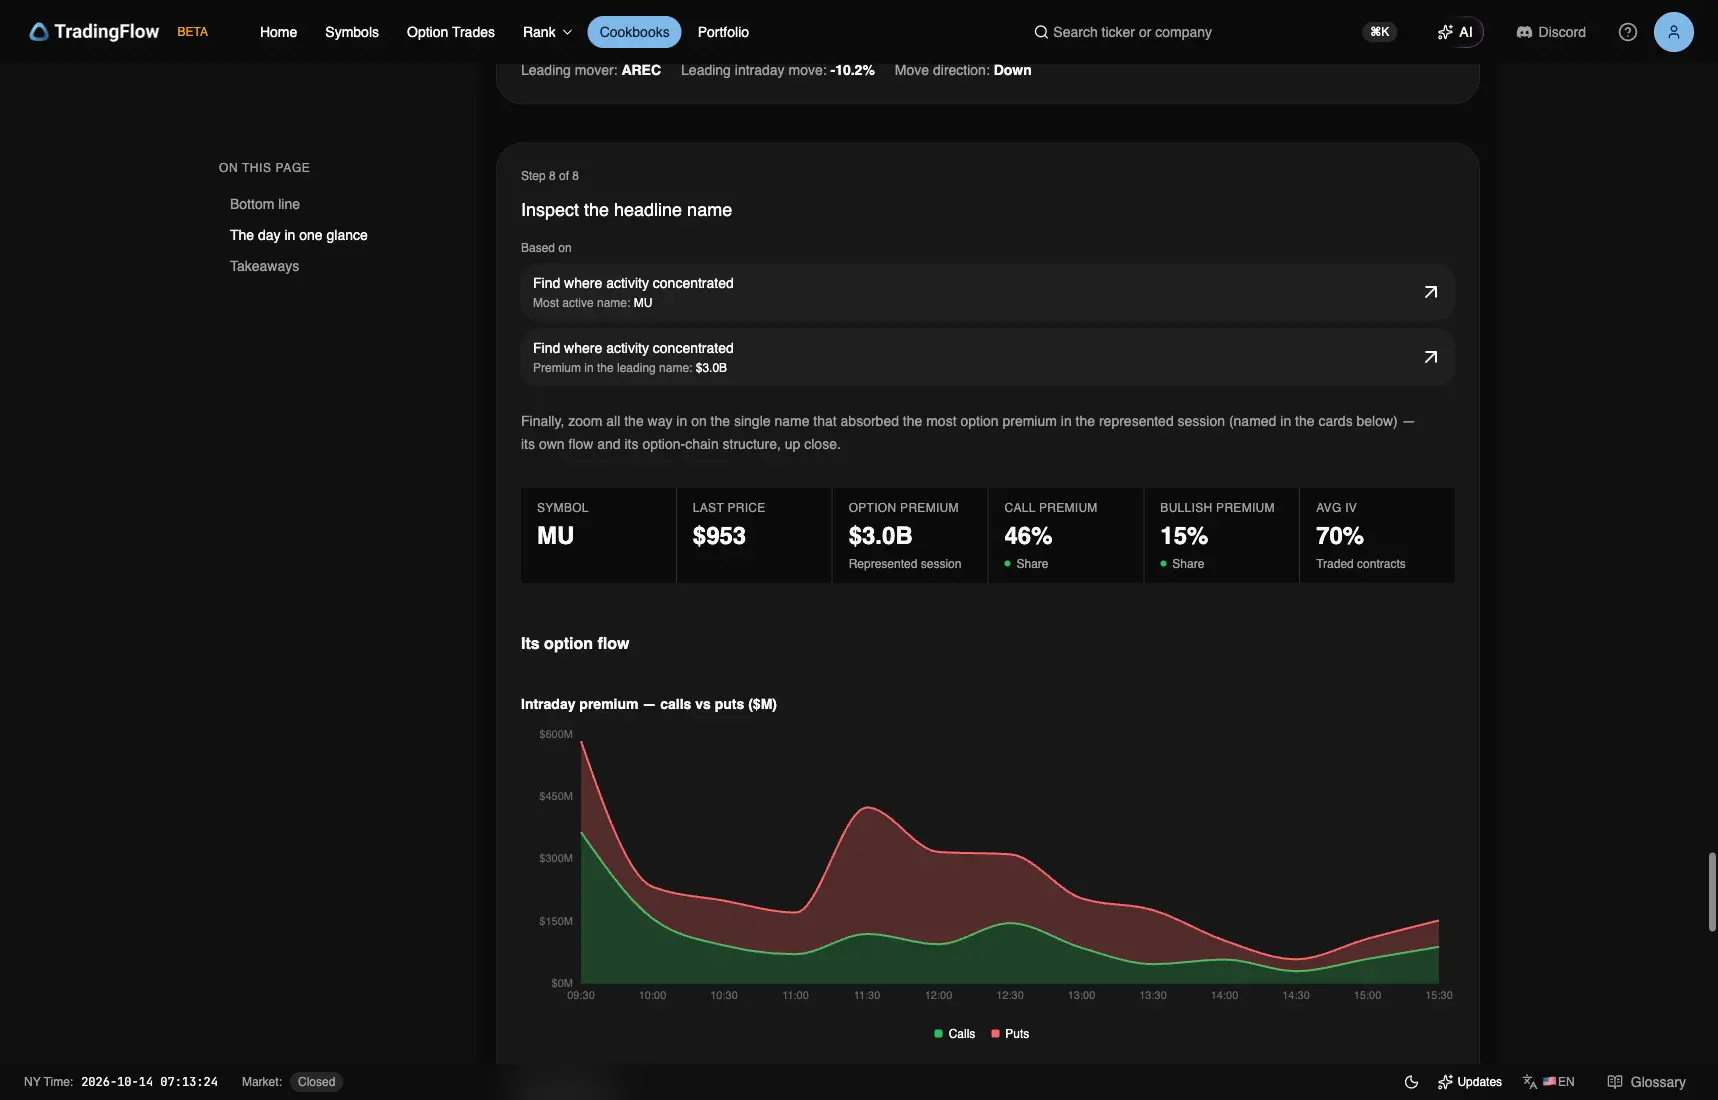Viewport: 1718px width, 1100px height.
Task: Click the 'Inspect the headline name' heading
Action: pyautogui.click(x=626, y=210)
